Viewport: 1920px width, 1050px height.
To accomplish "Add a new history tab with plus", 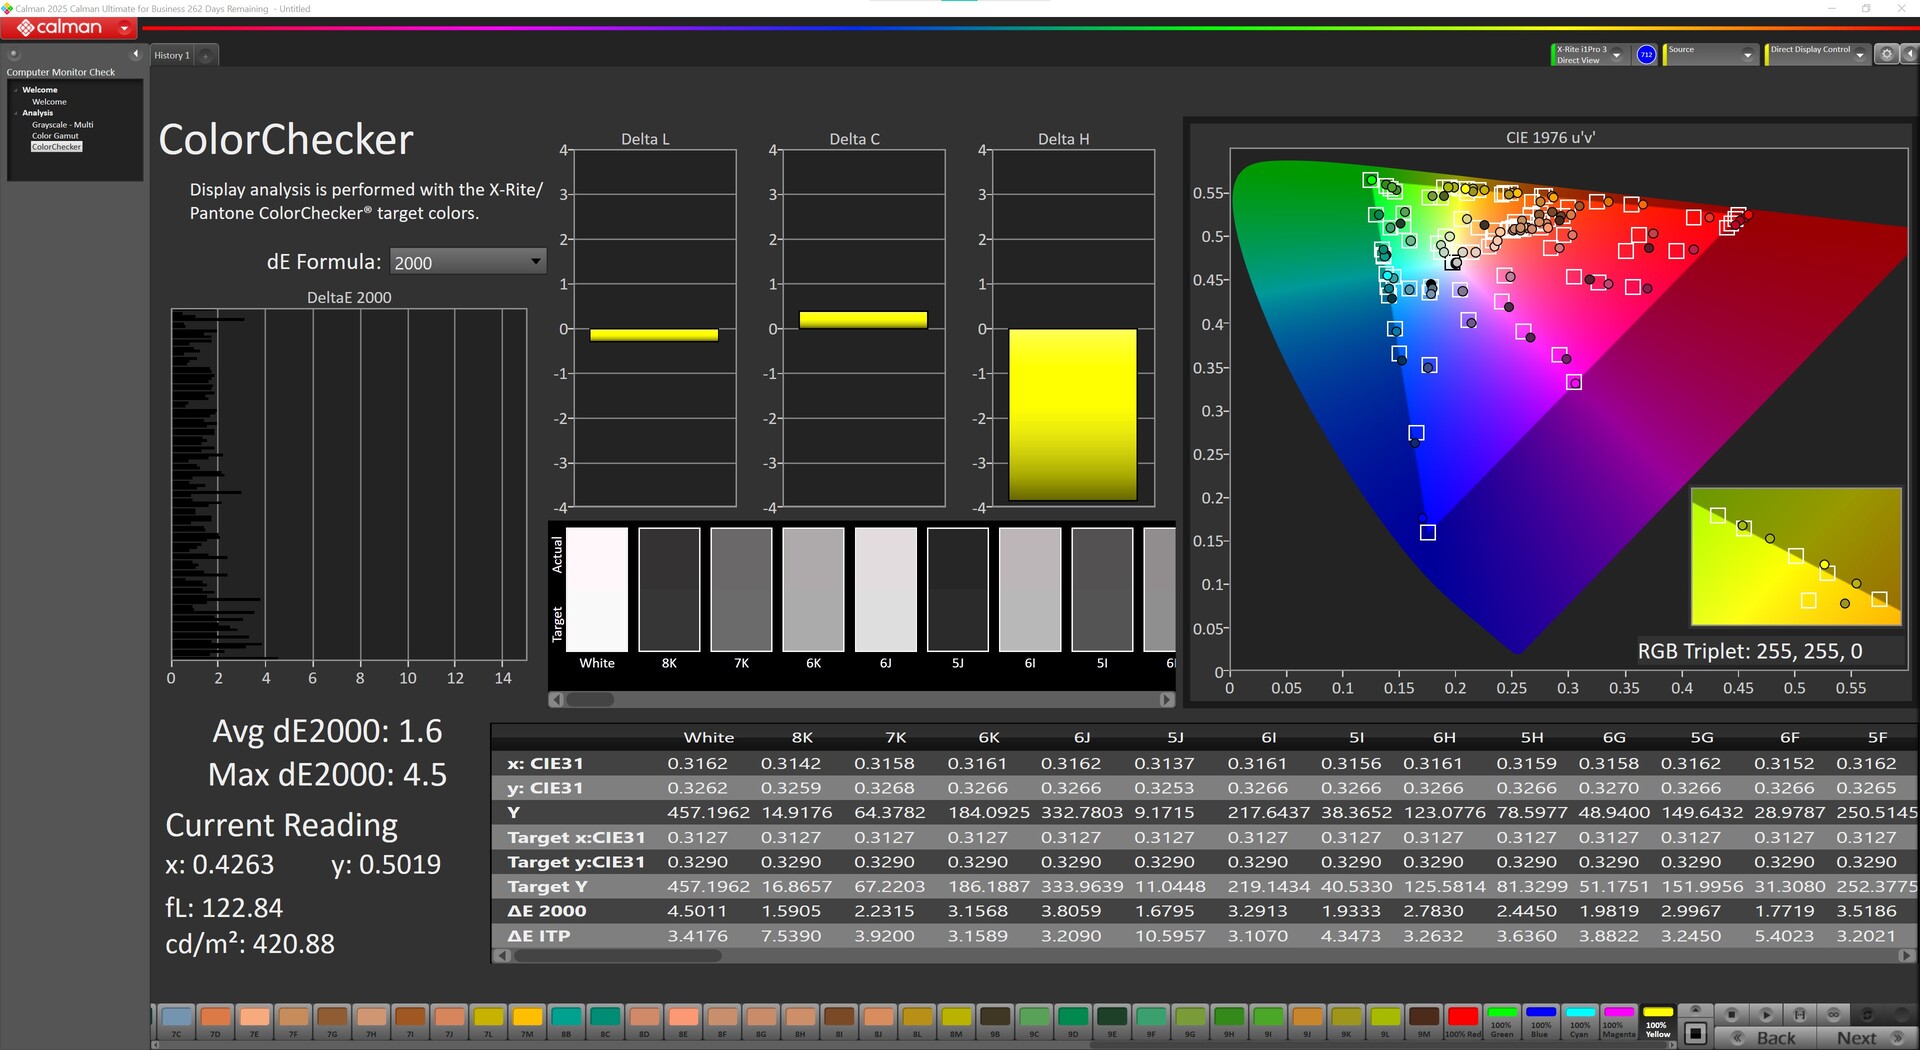I will pyautogui.click(x=206, y=56).
